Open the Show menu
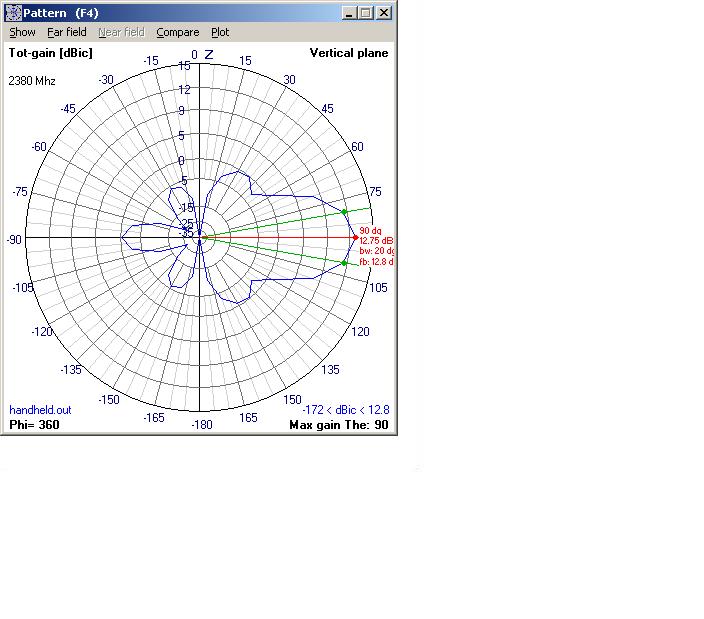 22,32
